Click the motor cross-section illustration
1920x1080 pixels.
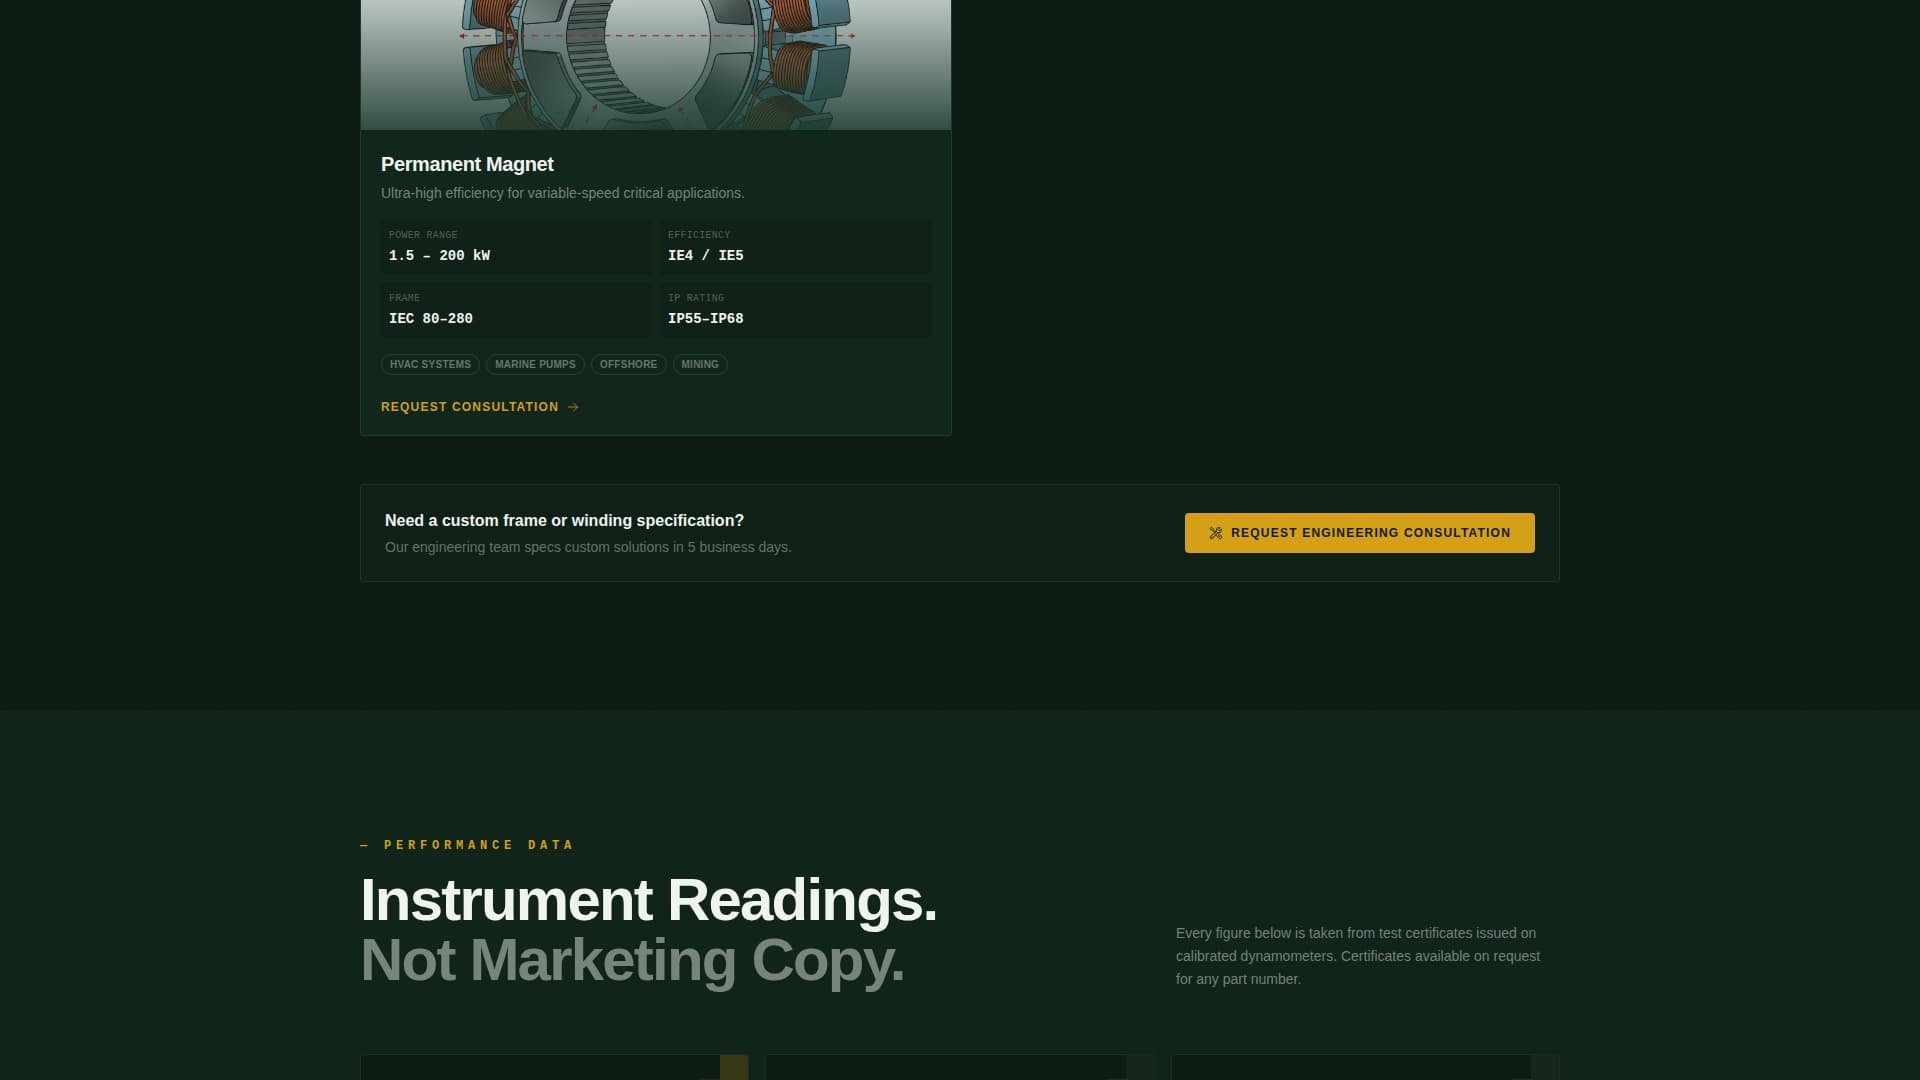(x=655, y=60)
